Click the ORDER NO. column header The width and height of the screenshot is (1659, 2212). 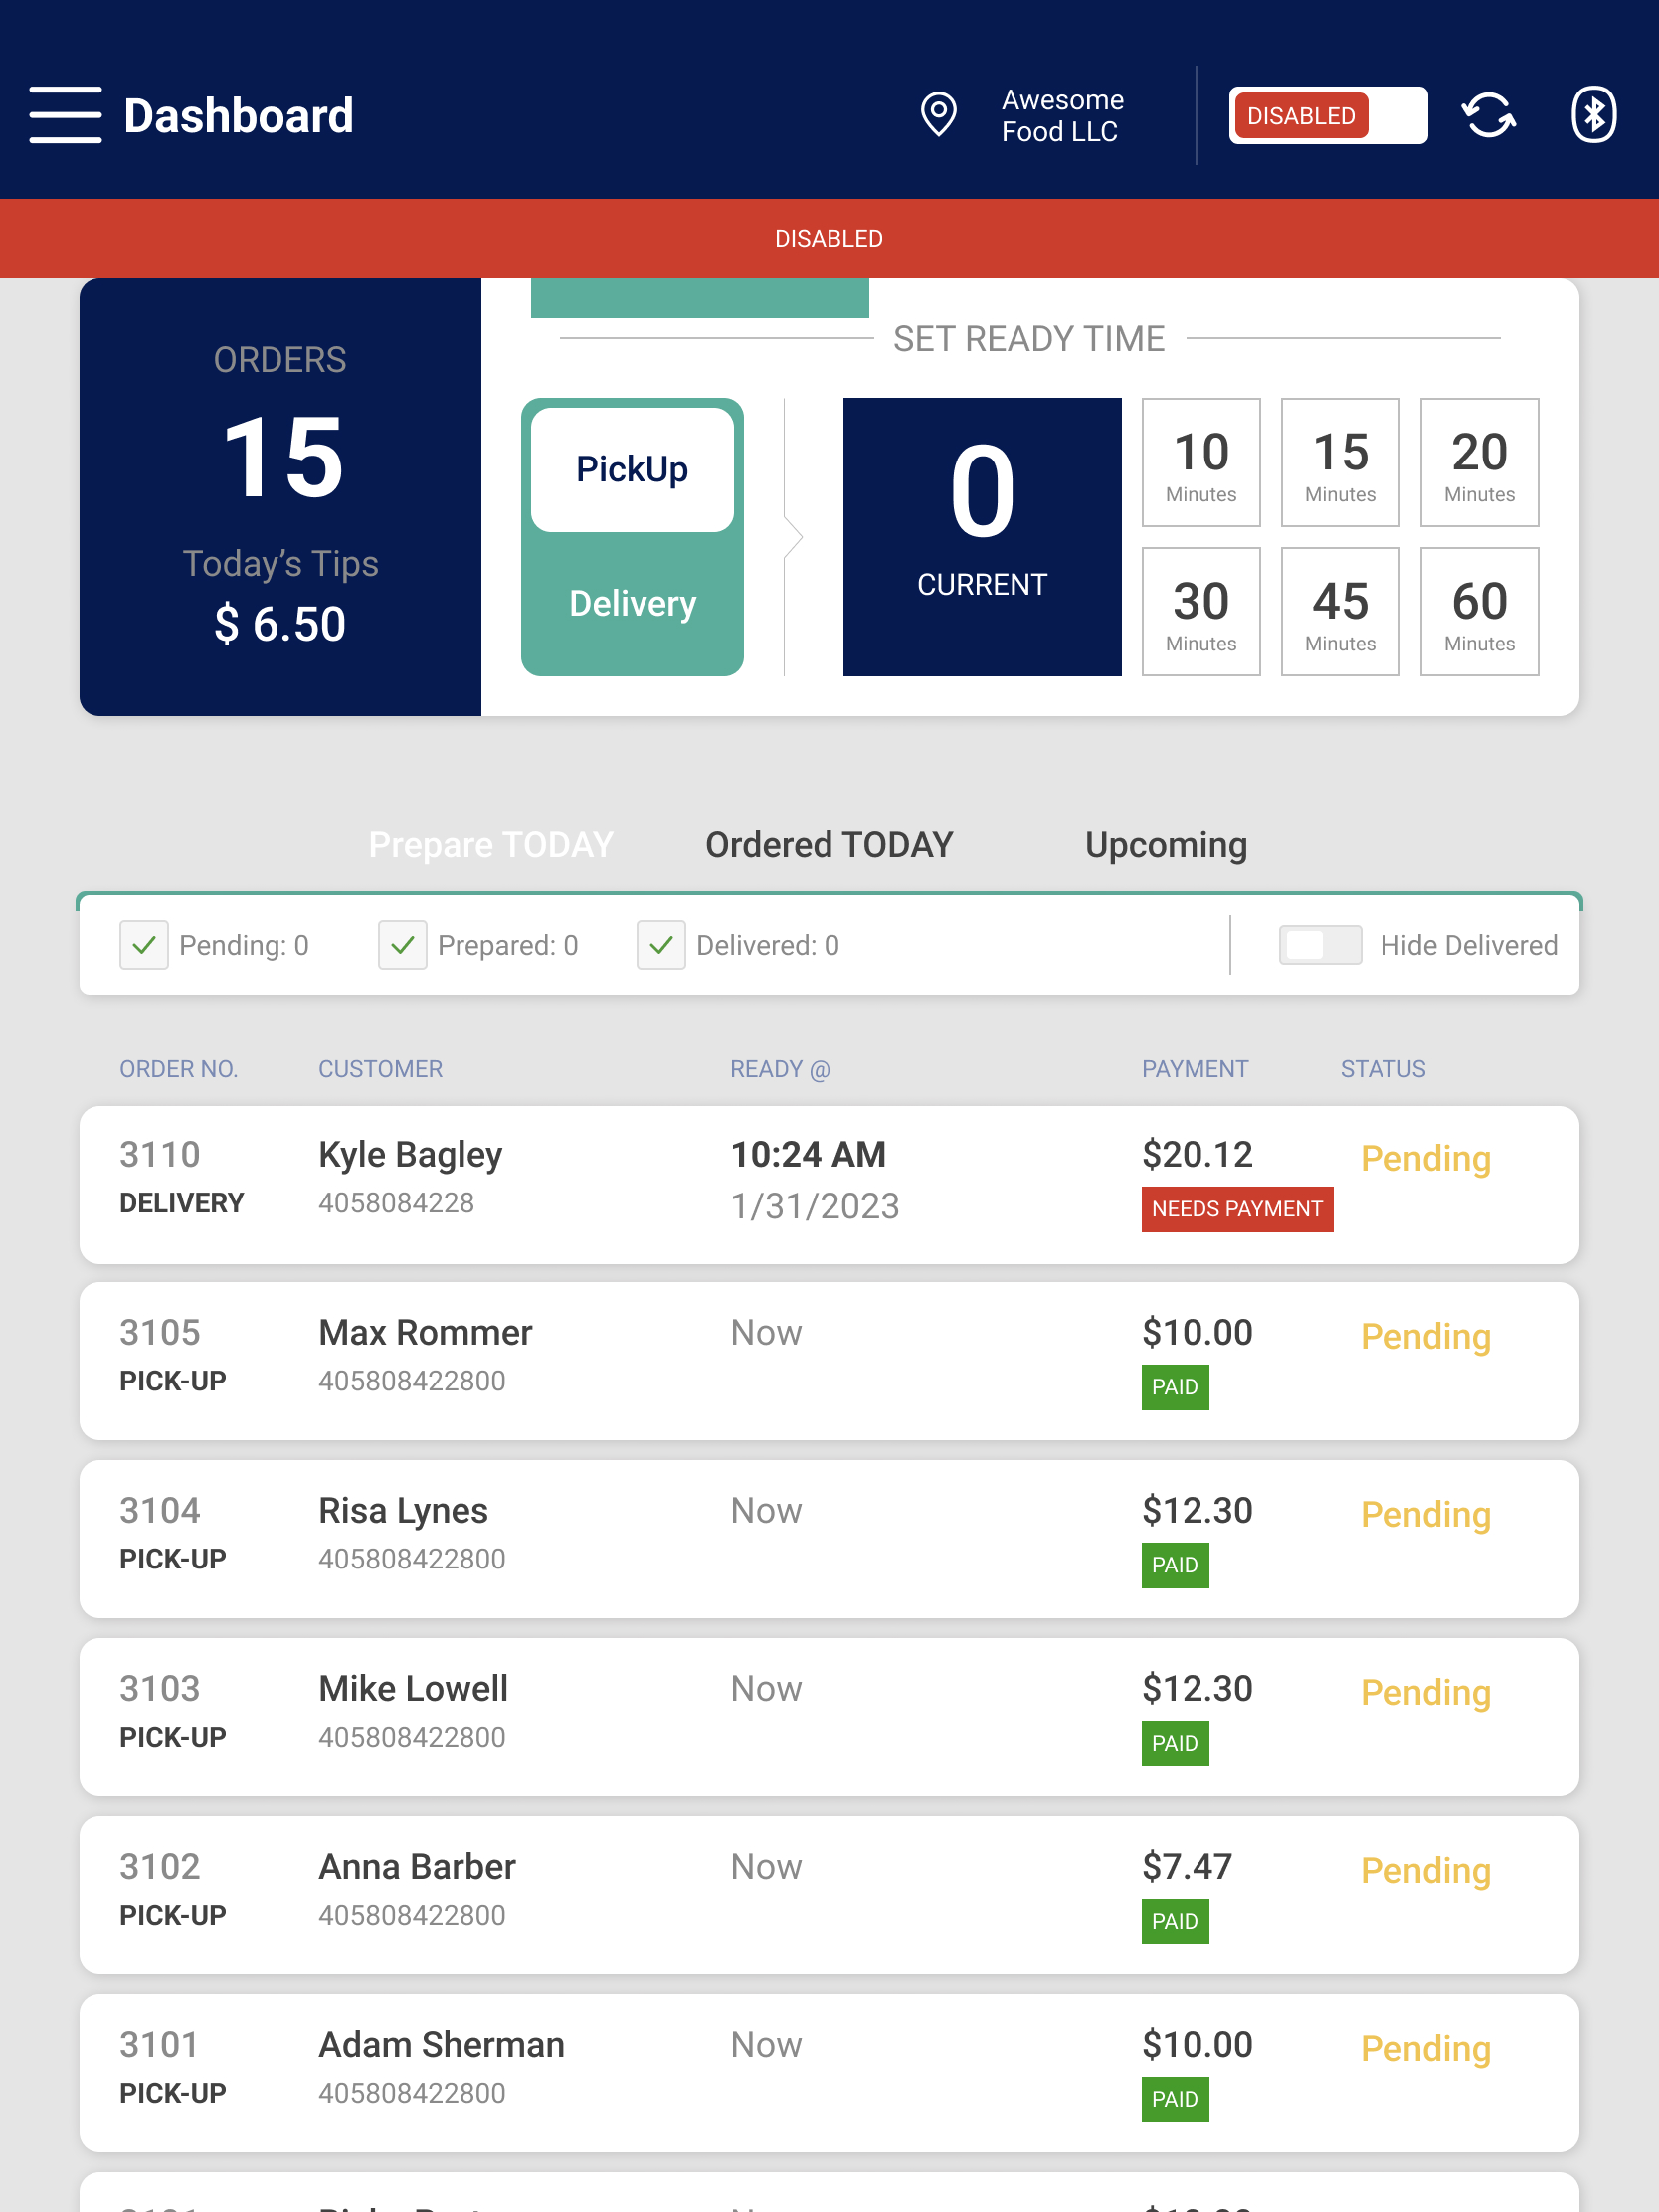click(x=178, y=1069)
